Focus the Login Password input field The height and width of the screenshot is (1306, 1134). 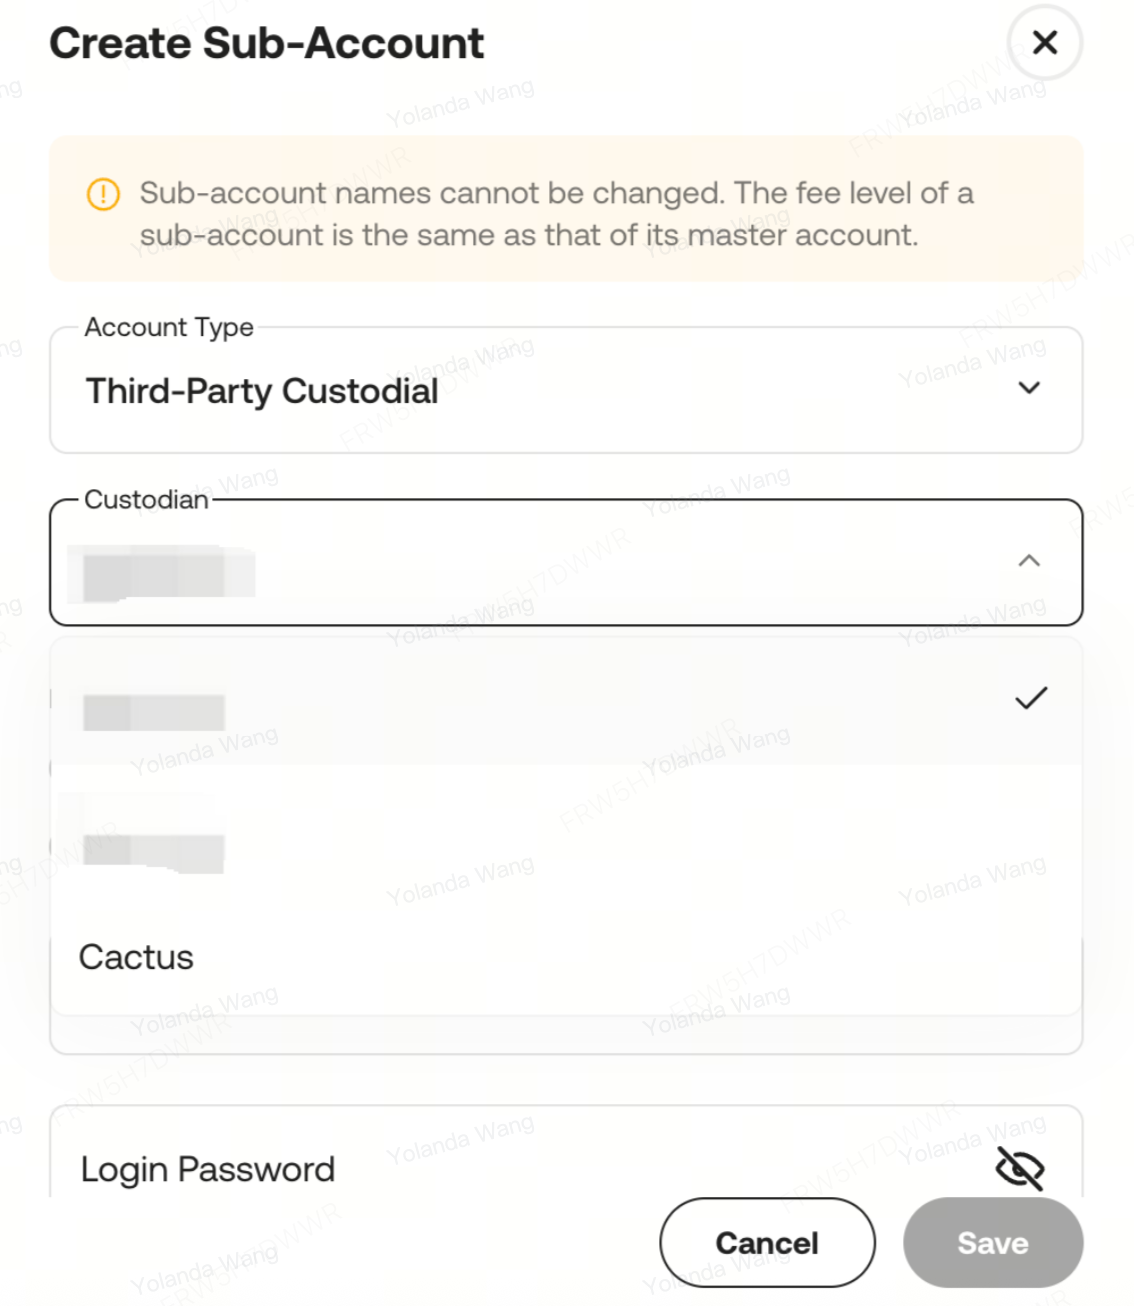point(500,1168)
